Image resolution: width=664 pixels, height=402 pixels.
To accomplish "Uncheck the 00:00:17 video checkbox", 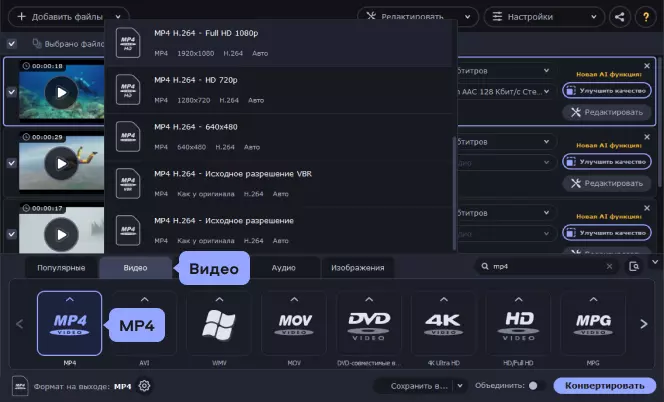I will point(12,234).
